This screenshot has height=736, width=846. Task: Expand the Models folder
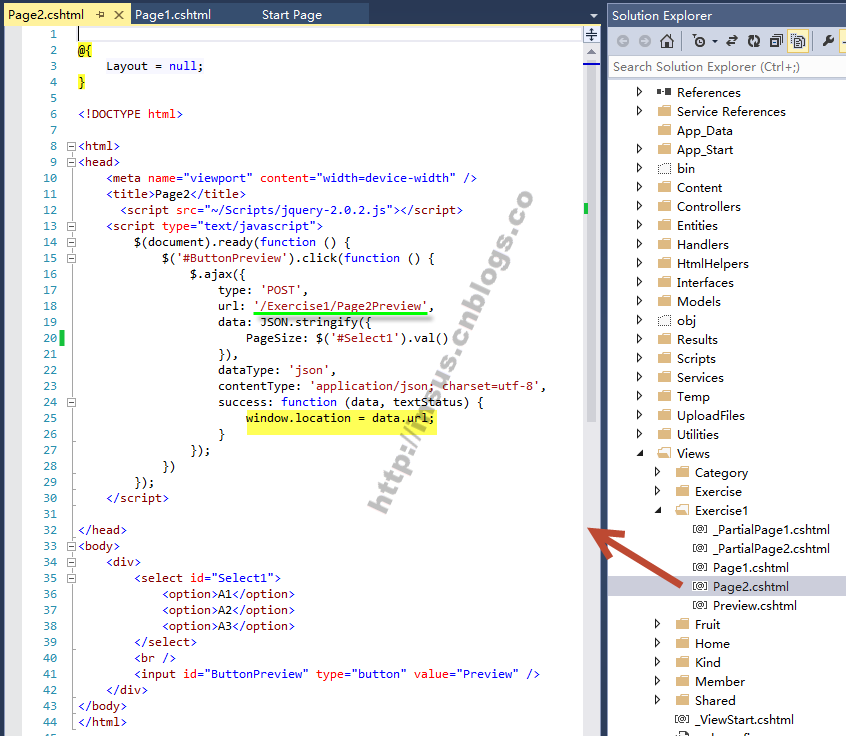coord(639,301)
